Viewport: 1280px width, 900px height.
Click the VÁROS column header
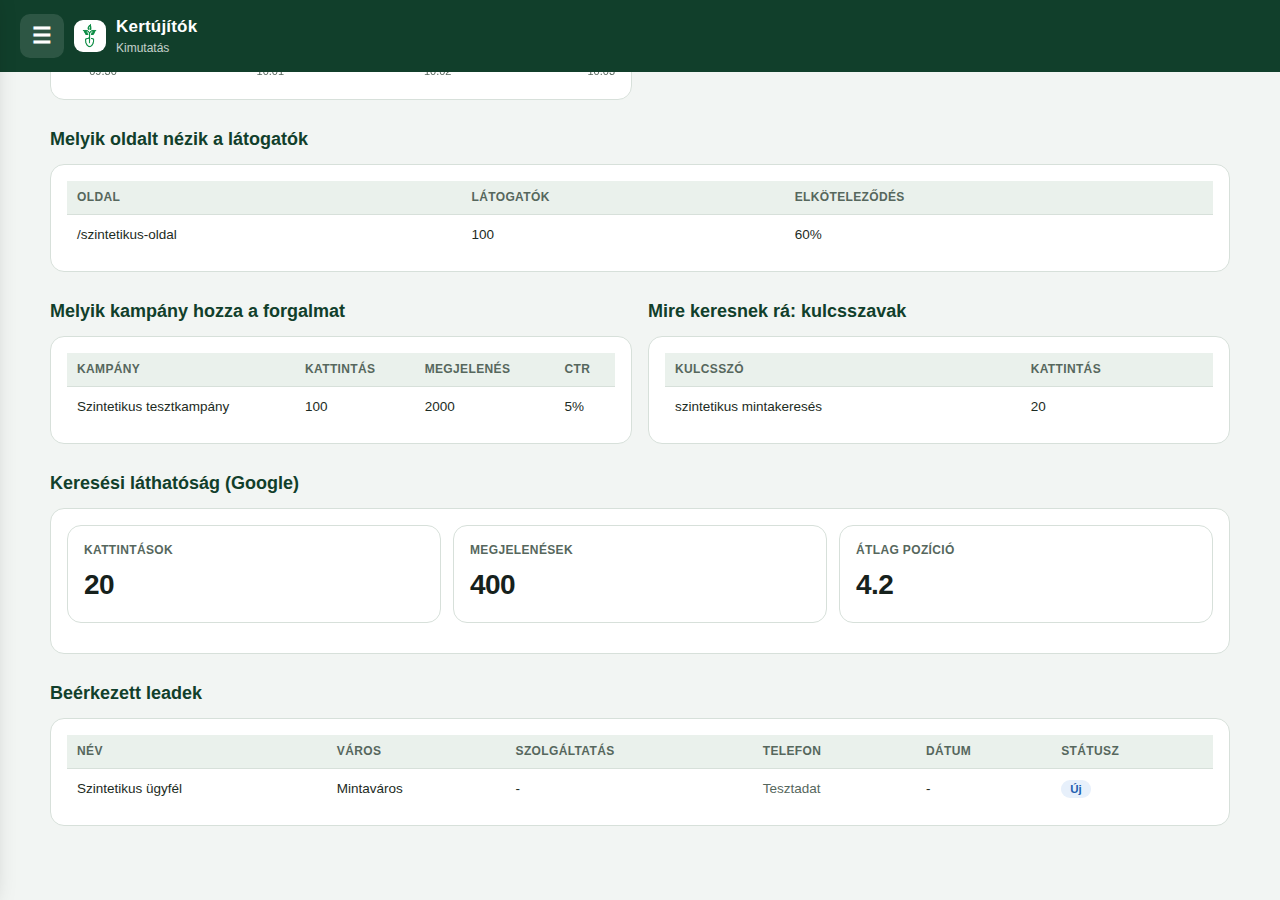tap(359, 751)
